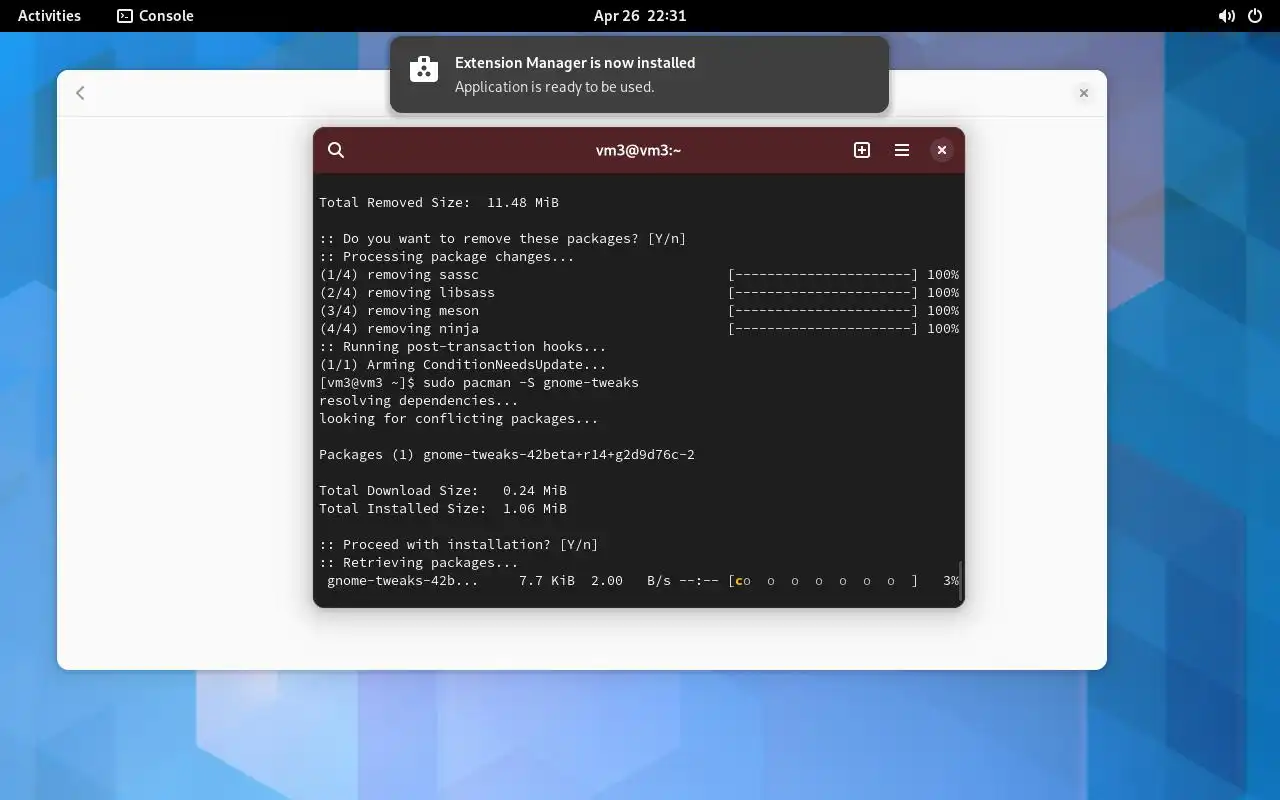Click the '(1/4) removing sassc' line
The height and width of the screenshot is (800, 1280).
639,275
